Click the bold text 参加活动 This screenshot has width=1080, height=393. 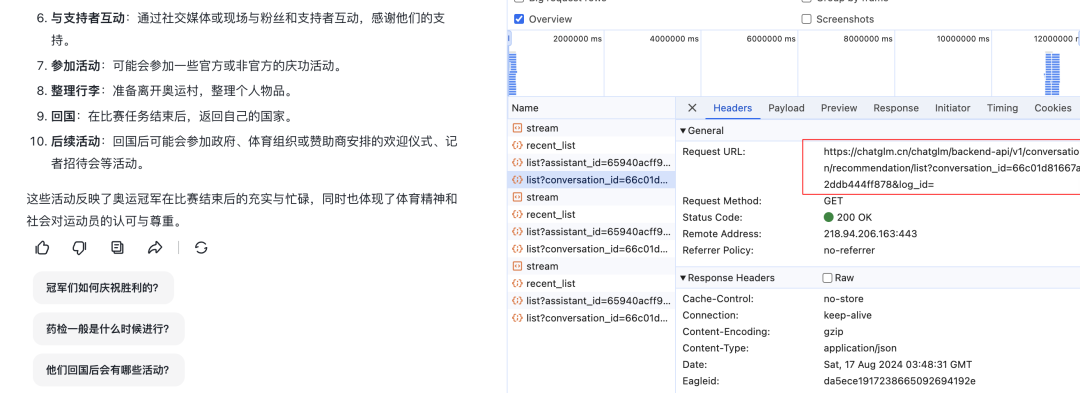75,67
